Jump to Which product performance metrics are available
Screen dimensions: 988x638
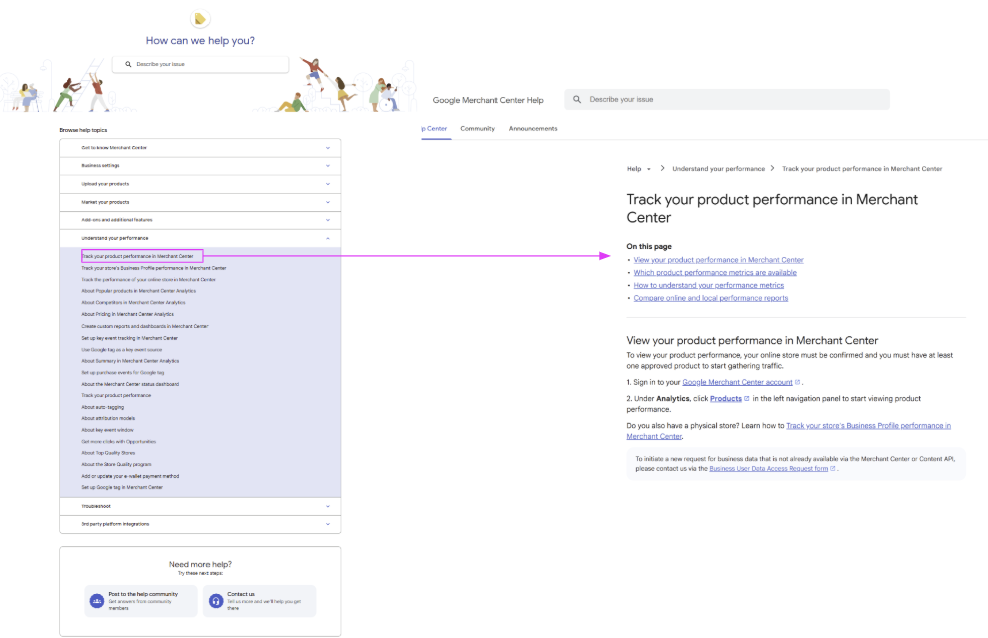point(715,273)
